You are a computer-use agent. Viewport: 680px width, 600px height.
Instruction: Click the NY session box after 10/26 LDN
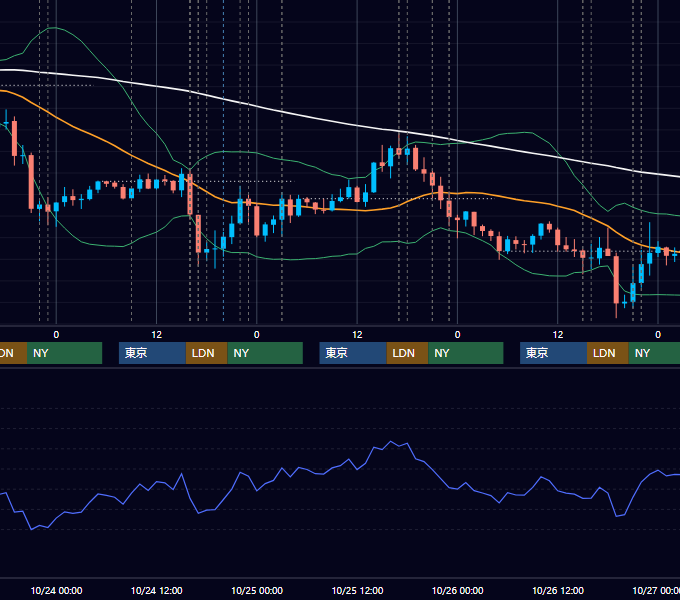(x=654, y=353)
